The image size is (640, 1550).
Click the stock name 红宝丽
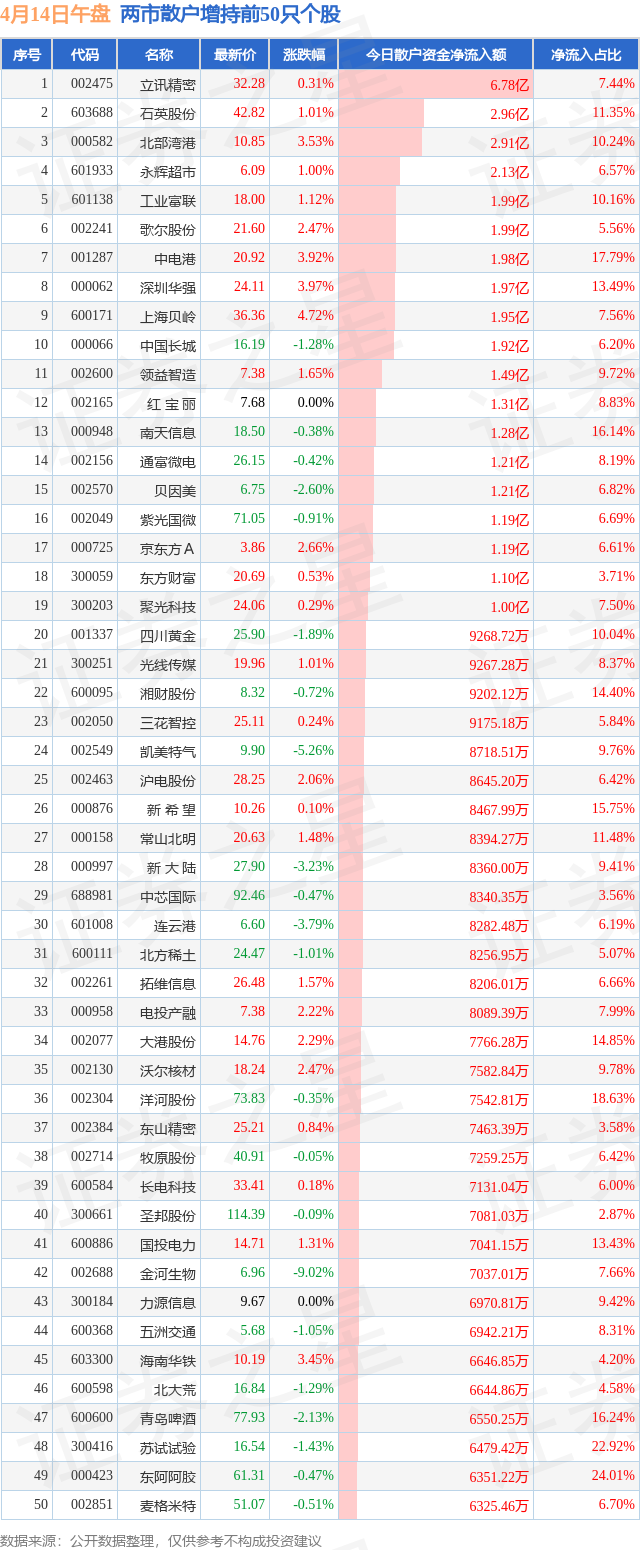[x=172, y=404]
